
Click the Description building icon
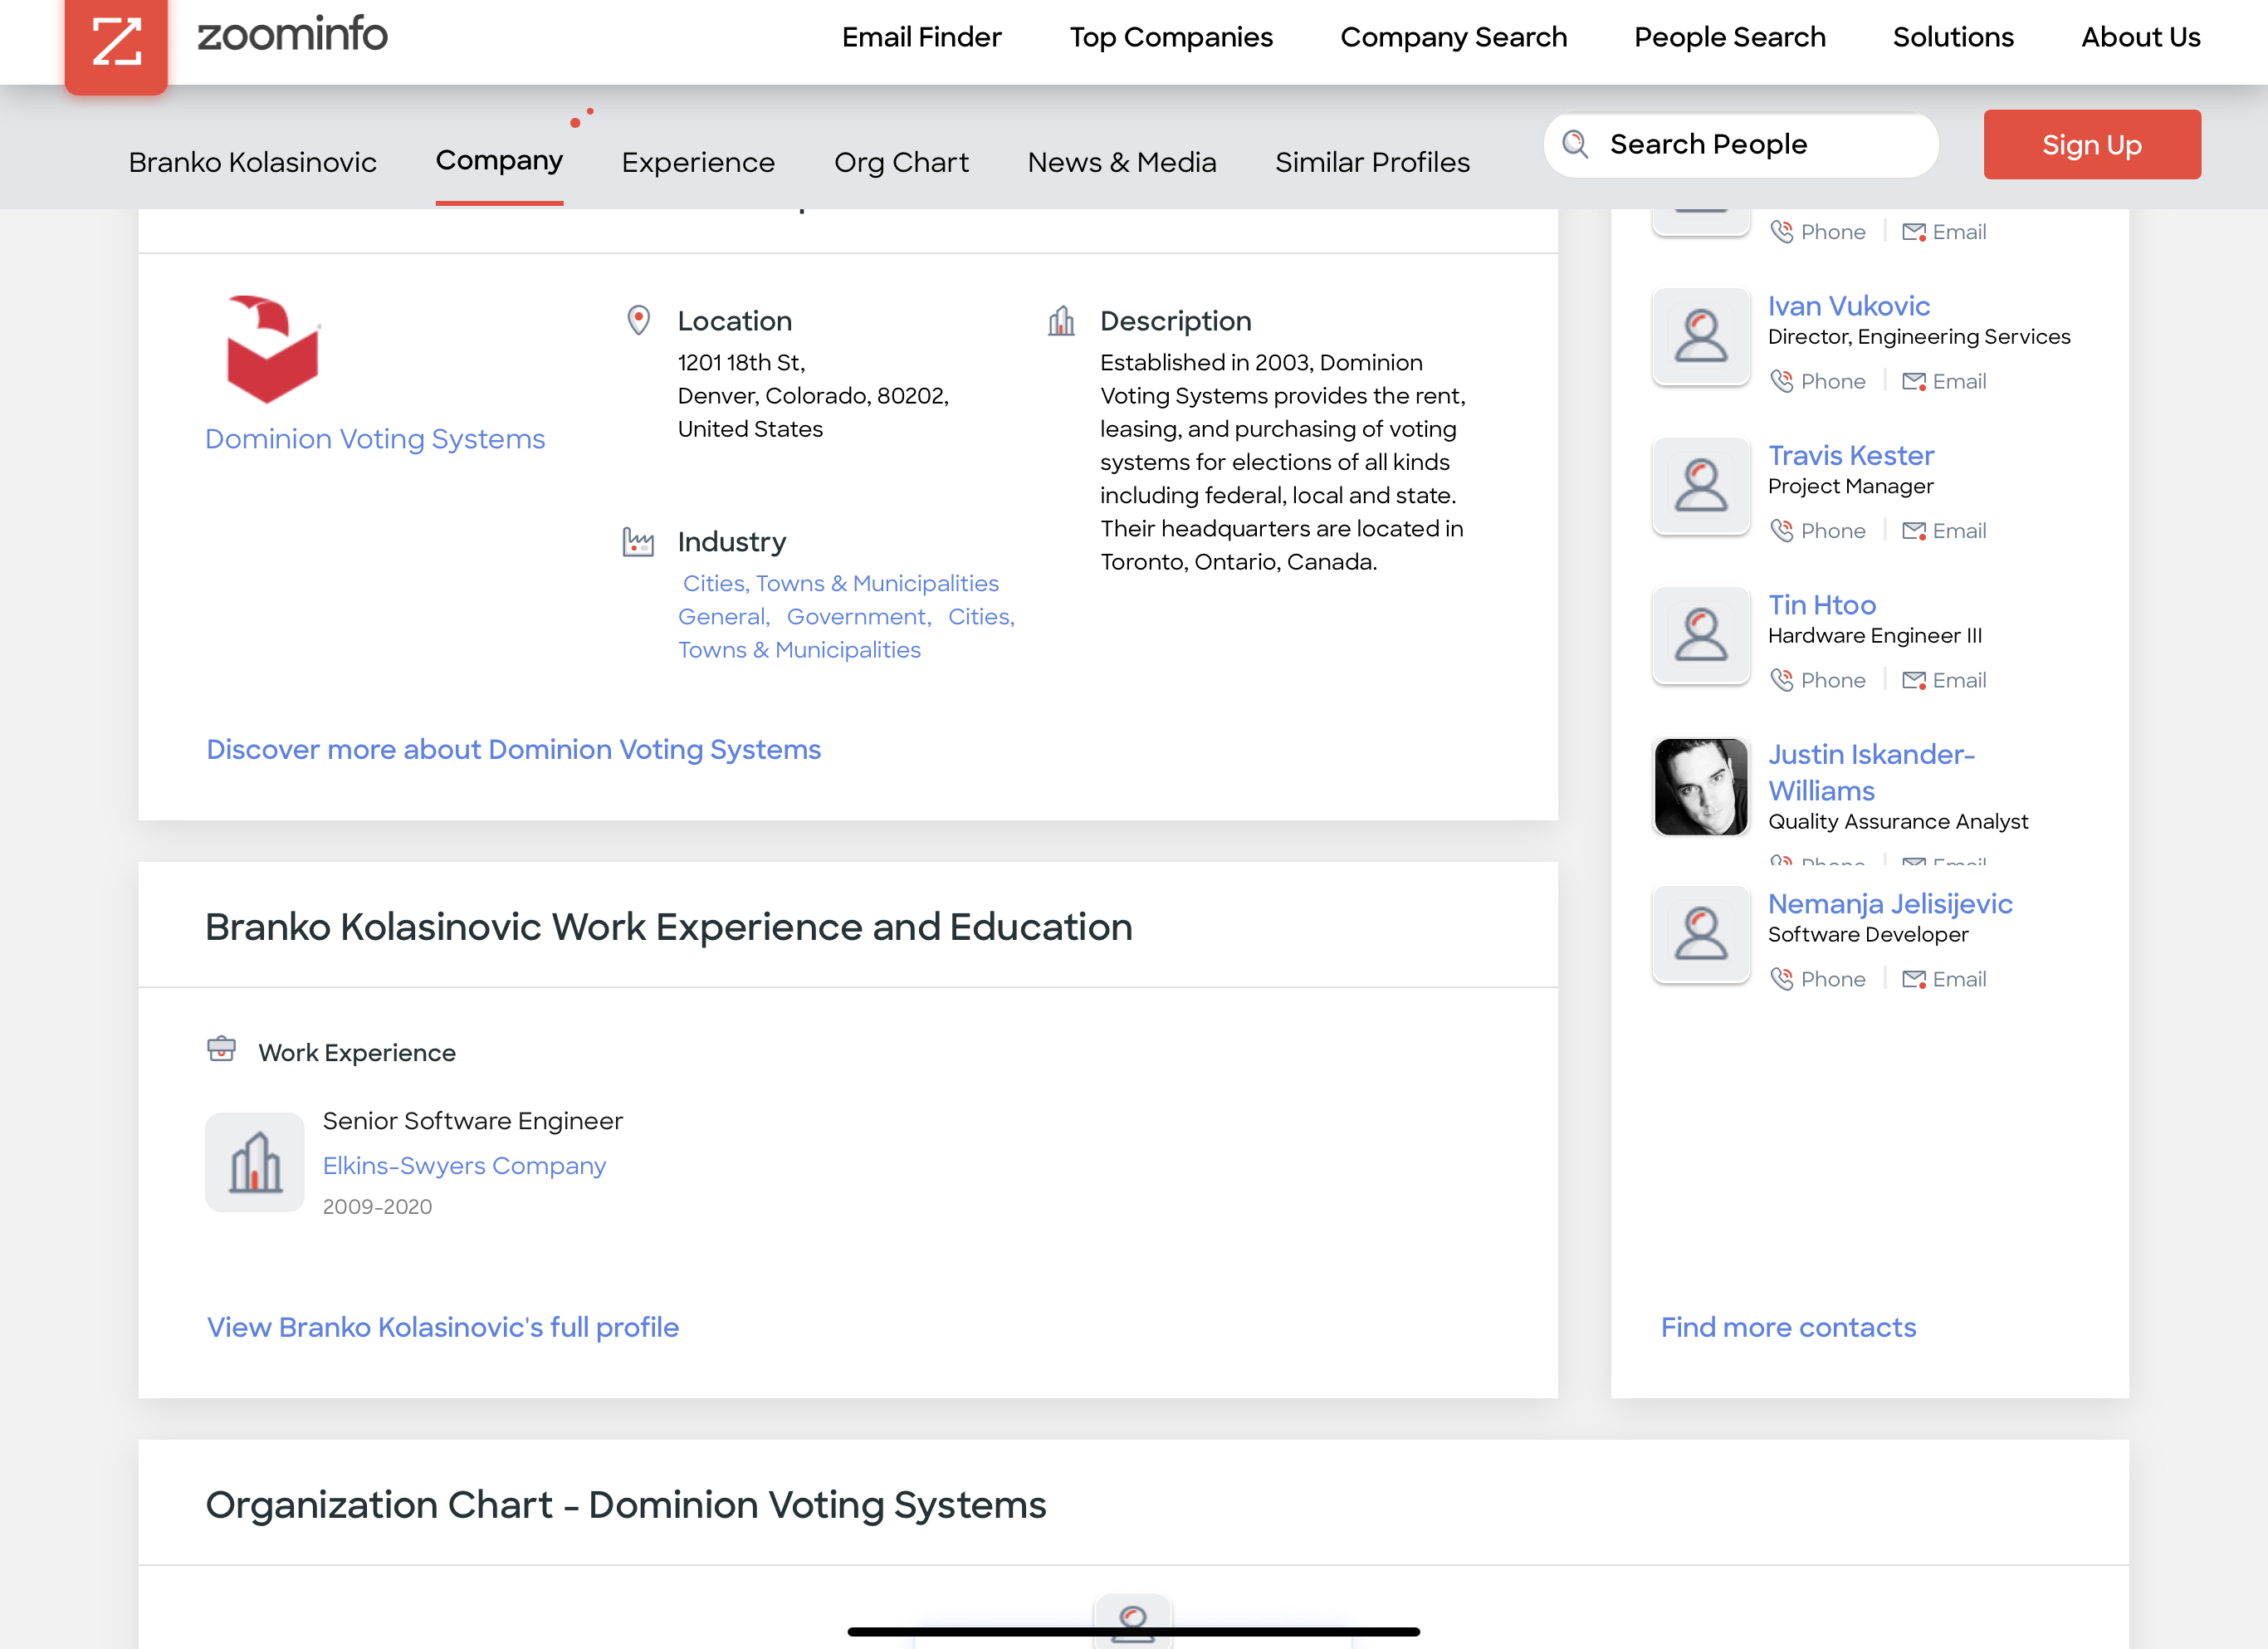pyautogui.click(x=1061, y=320)
